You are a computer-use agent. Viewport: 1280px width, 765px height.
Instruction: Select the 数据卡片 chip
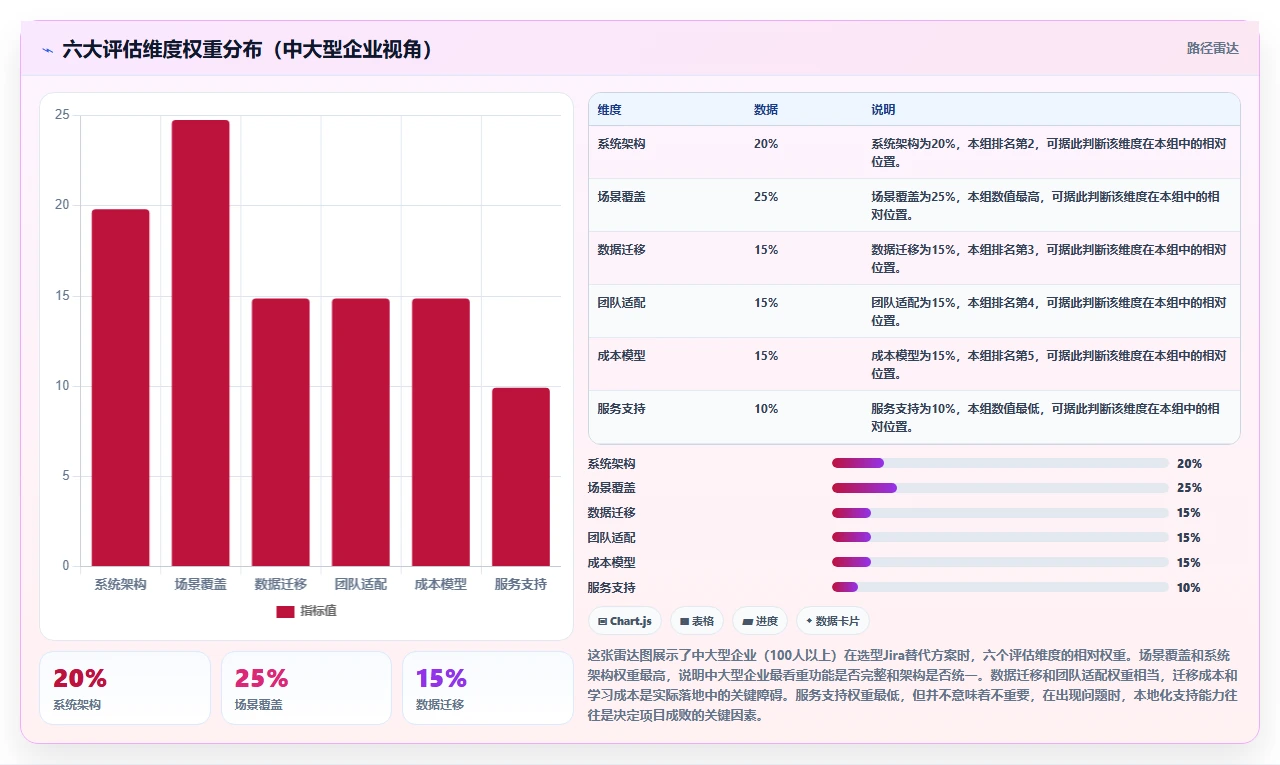(833, 621)
